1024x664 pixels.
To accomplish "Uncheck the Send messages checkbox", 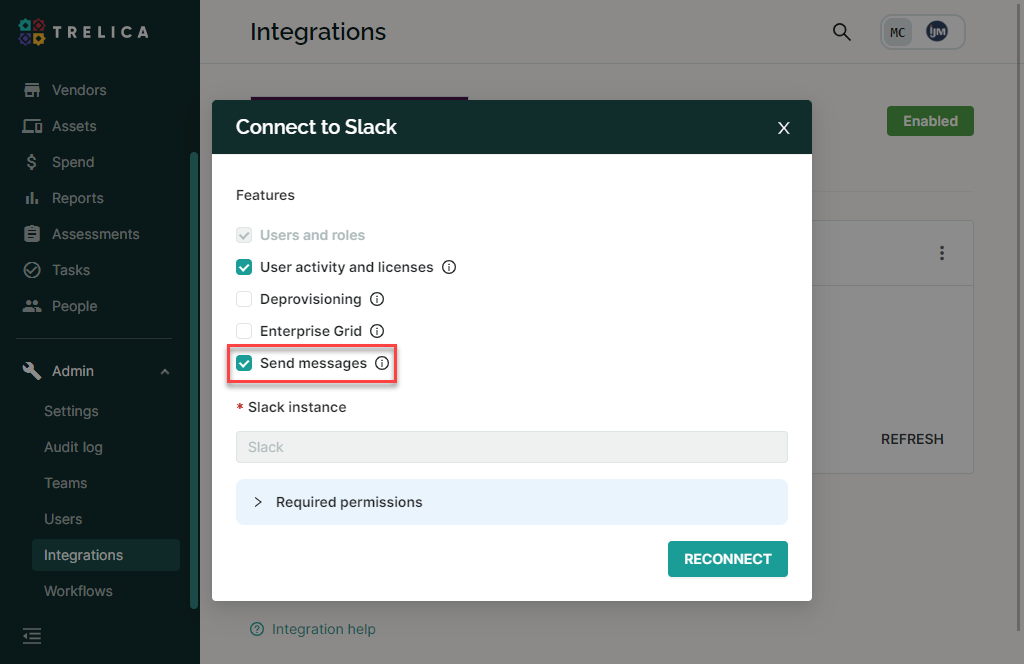I will [244, 363].
